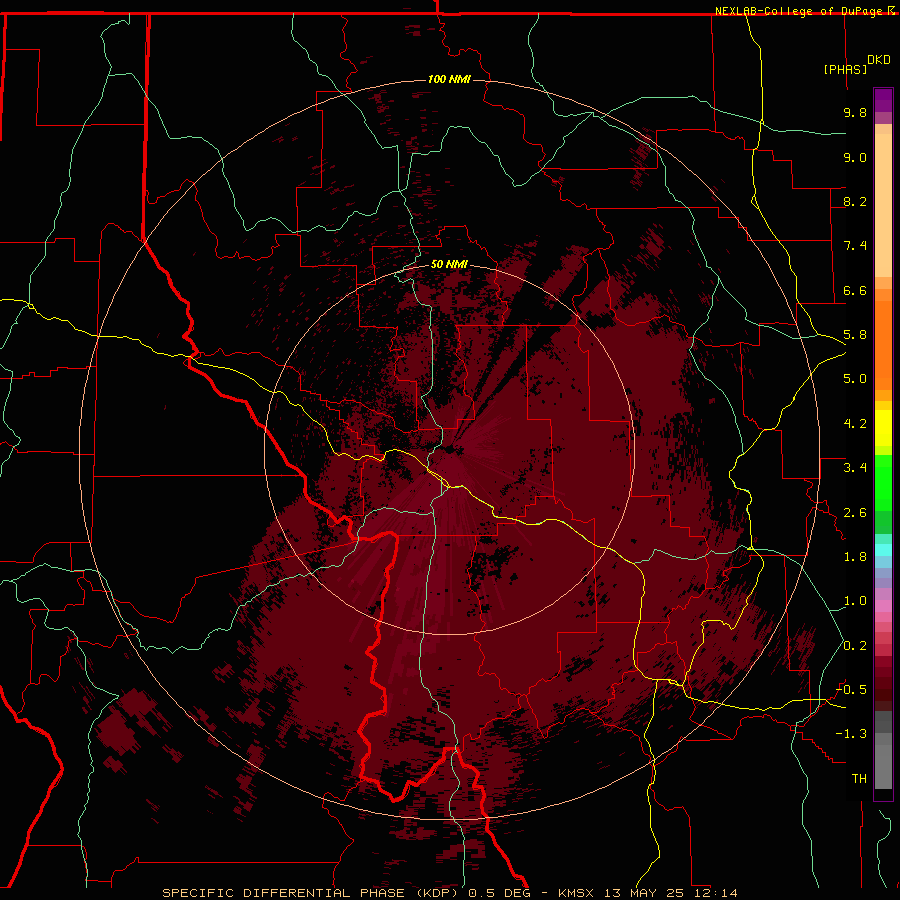Viewport: 900px width, 900px height.
Task: Pick the light peach swatch on the color bar
Action: [x=883, y=205]
